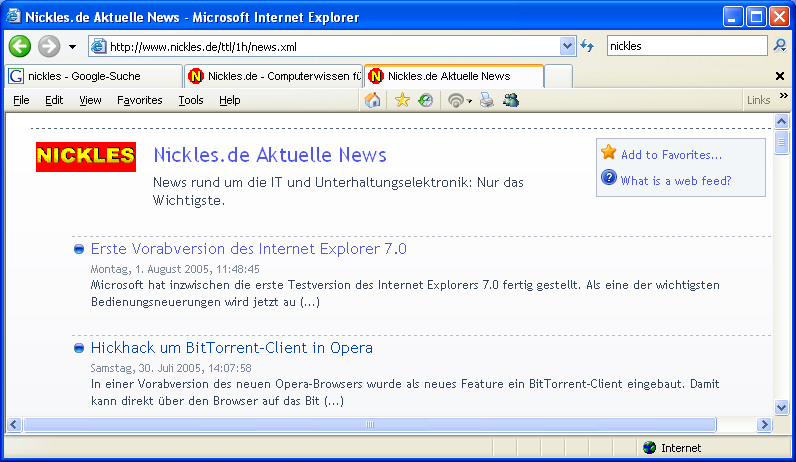The height and width of the screenshot is (462, 796).
Task: Click the bullet beside the Internet Explorer 7.0 headline
Action: (79, 249)
